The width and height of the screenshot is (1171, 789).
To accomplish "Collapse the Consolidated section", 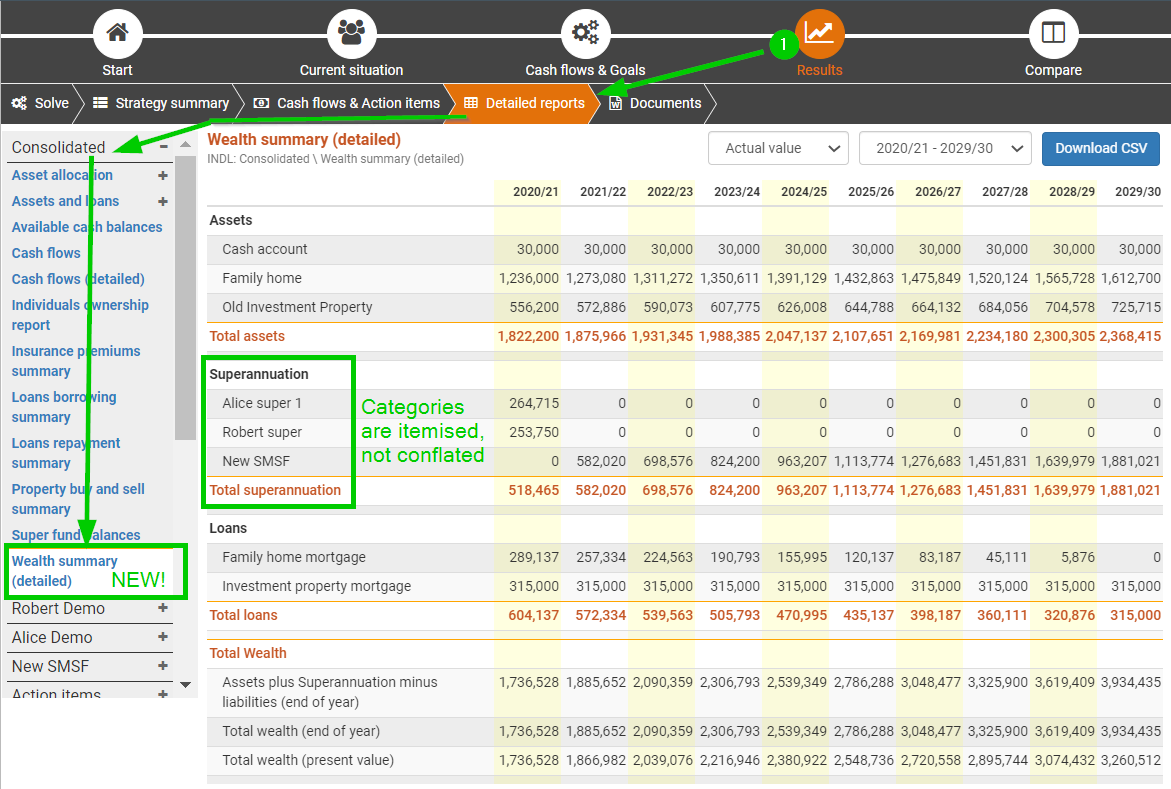I will pyautogui.click(x=163, y=147).
